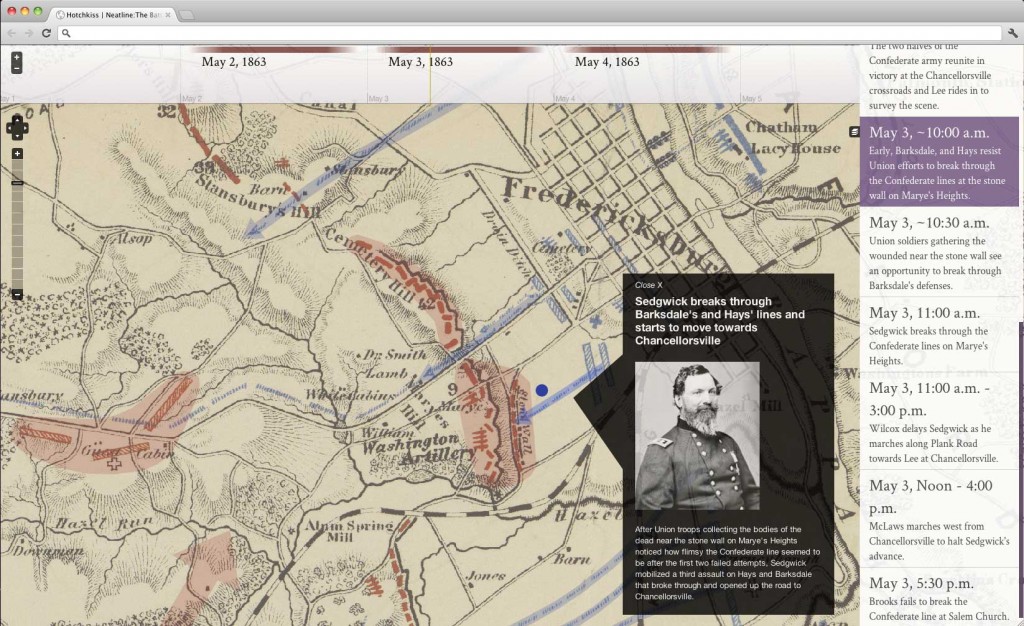This screenshot has height=626, width=1024.
Task: Open the May 3, Noon - 4:00 p.m. event
Action: 938,519
